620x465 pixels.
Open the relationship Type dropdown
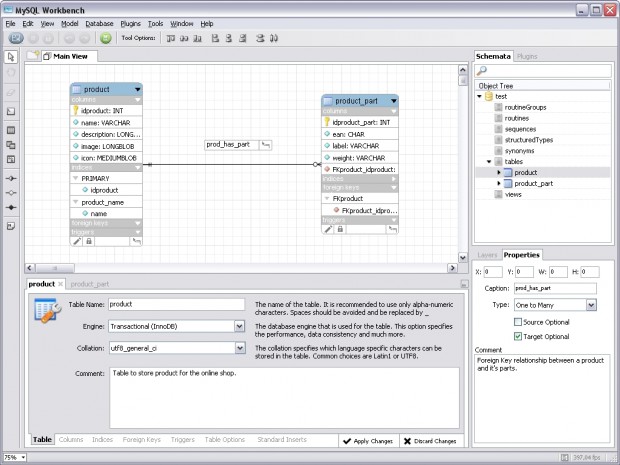coord(591,305)
